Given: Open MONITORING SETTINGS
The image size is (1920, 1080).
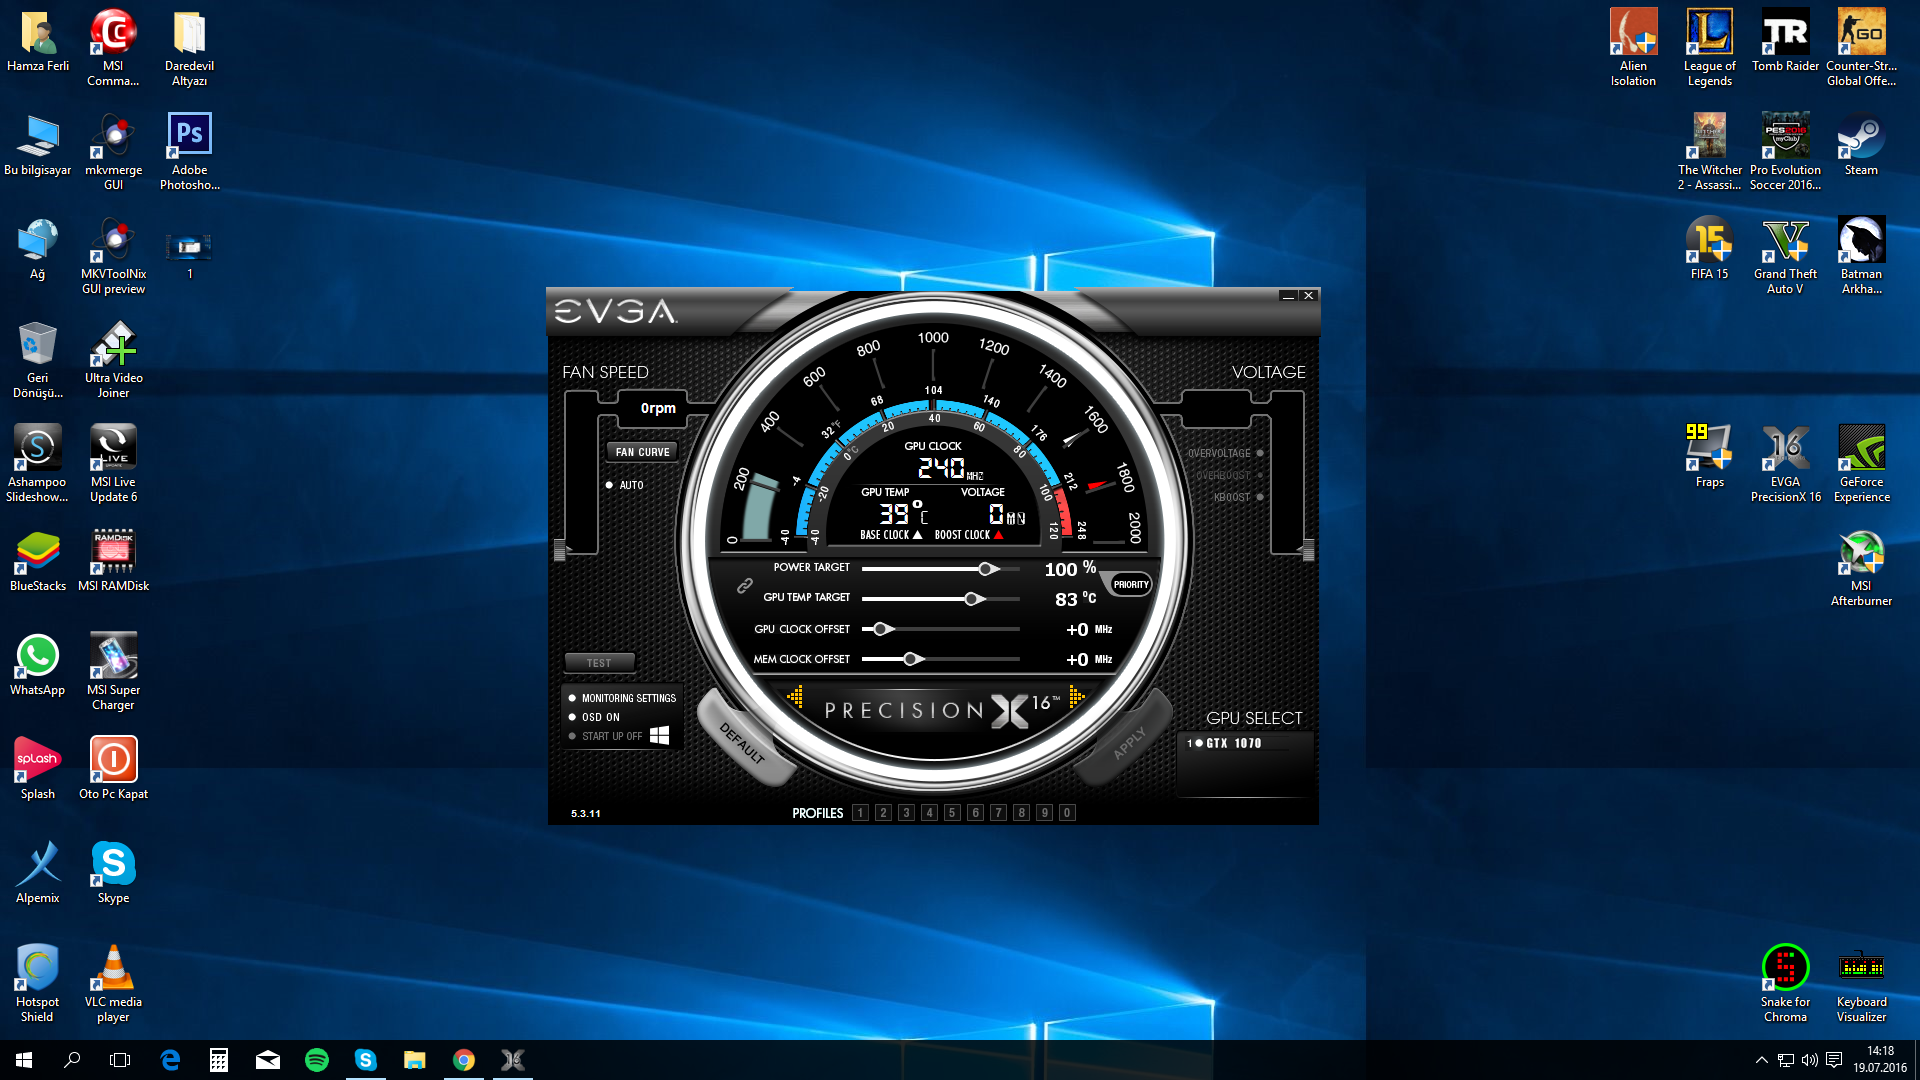Looking at the screenshot, I should (x=628, y=698).
